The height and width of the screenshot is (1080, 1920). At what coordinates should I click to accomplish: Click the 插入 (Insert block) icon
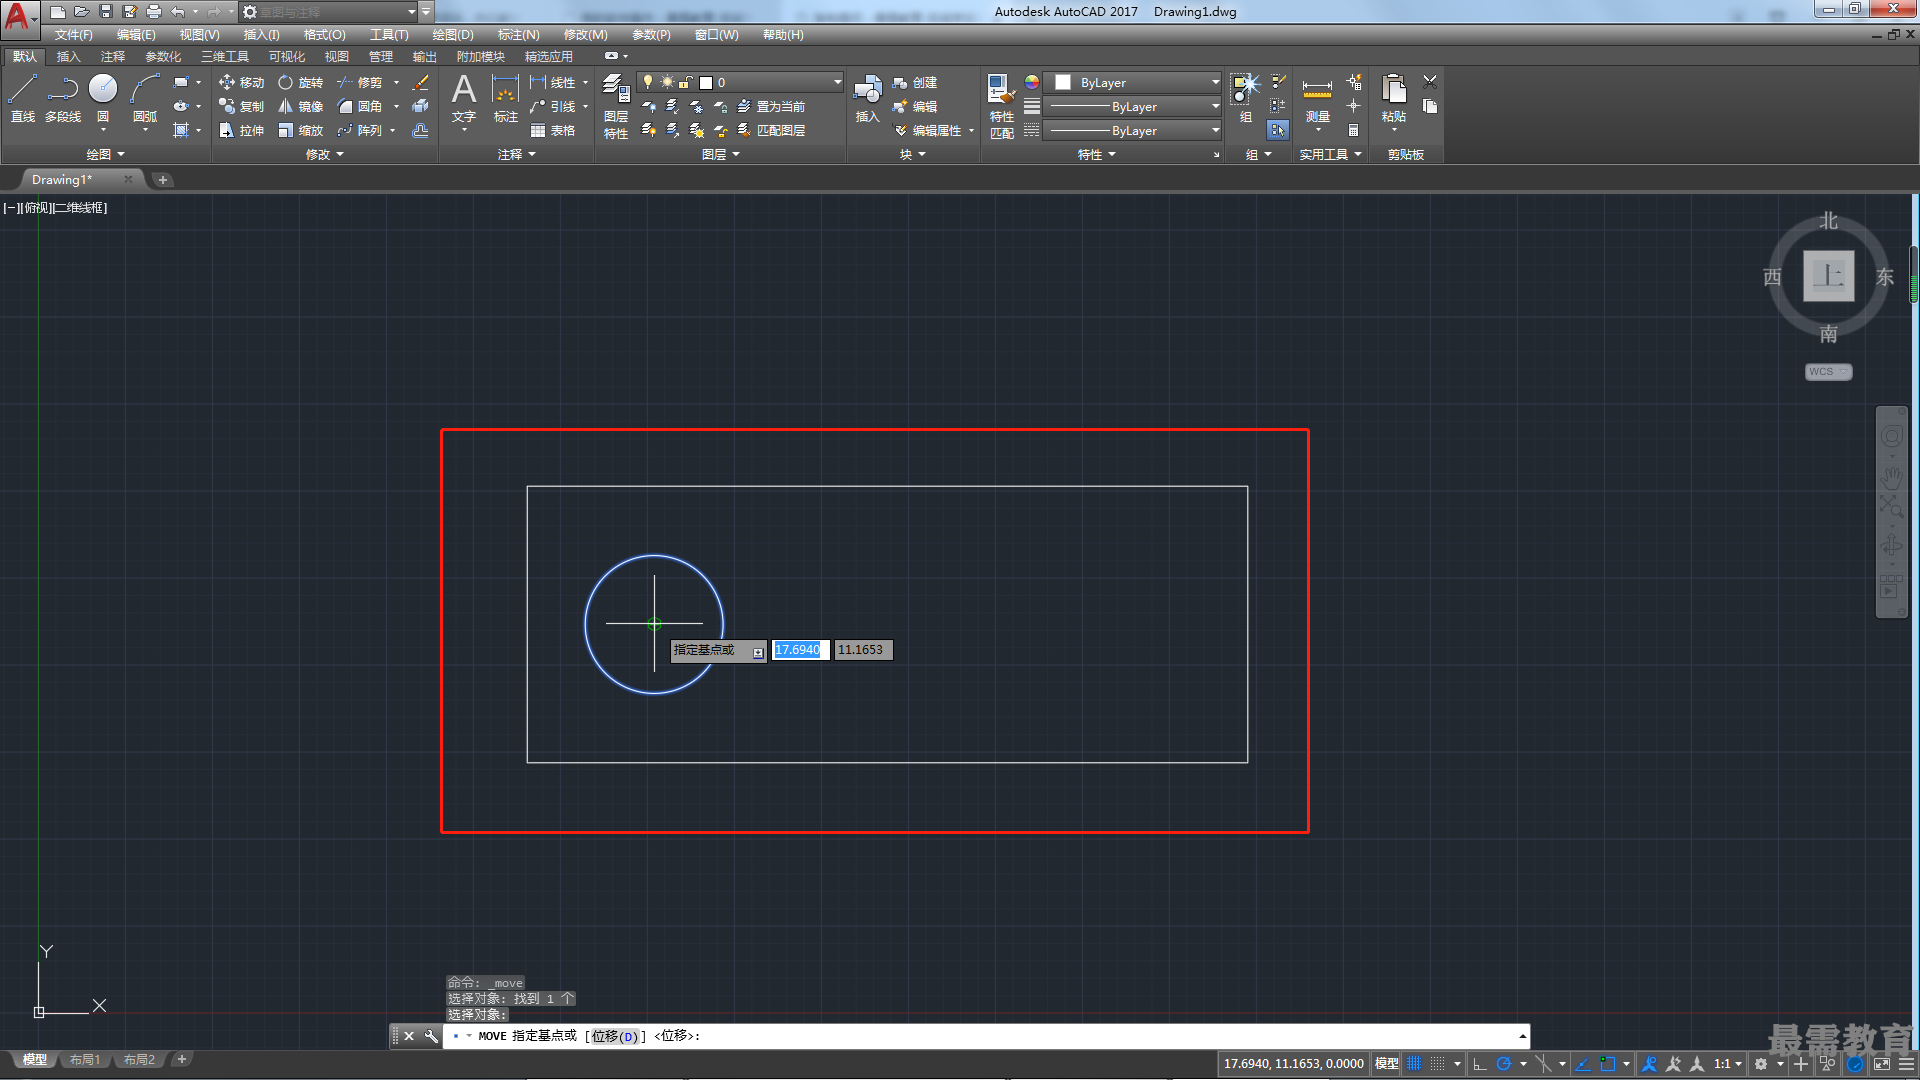pos(867,99)
